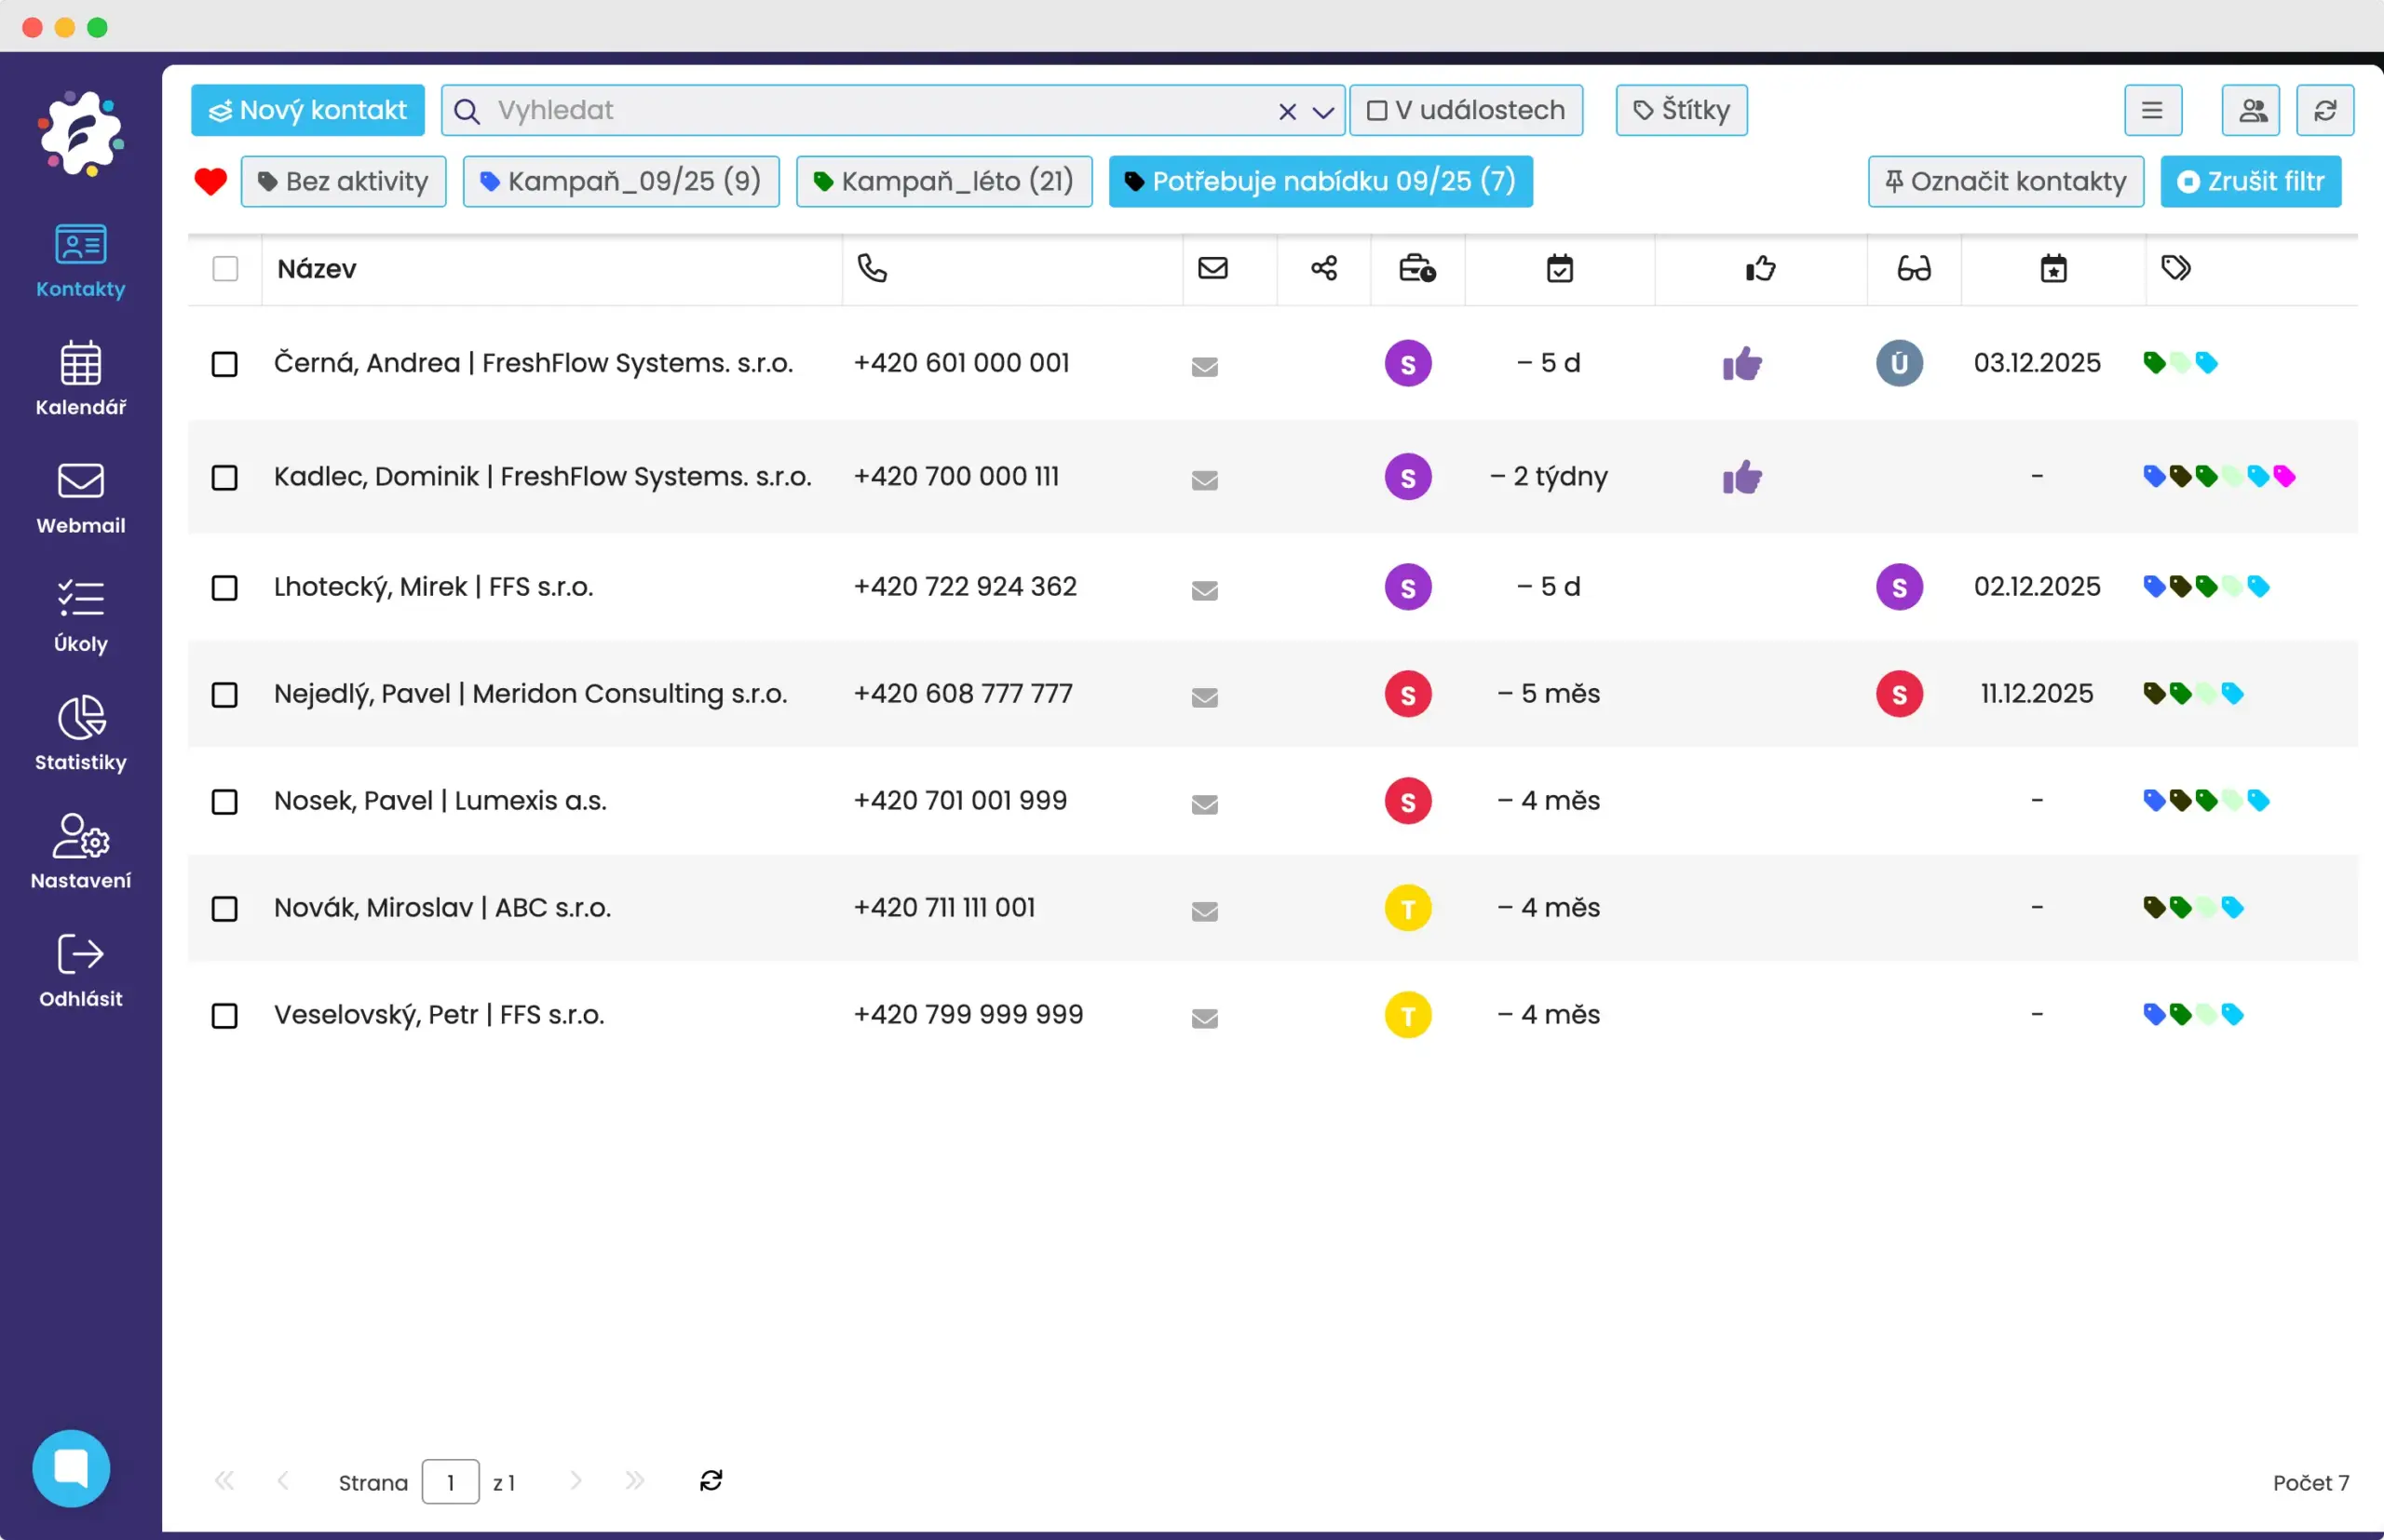
Task: Click the Nový kontakt button
Action: pyautogui.click(x=307, y=110)
